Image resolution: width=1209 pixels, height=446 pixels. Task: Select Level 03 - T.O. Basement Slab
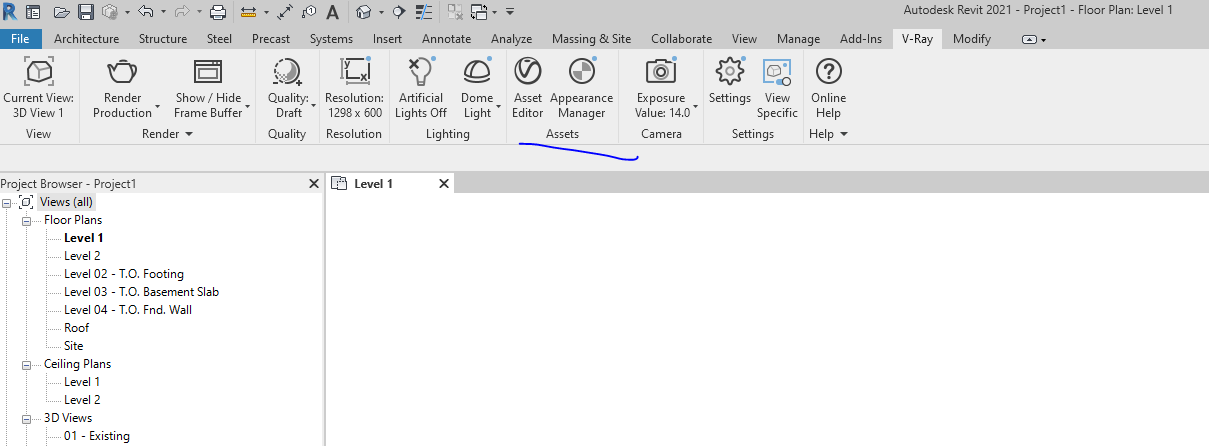point(141,292)
